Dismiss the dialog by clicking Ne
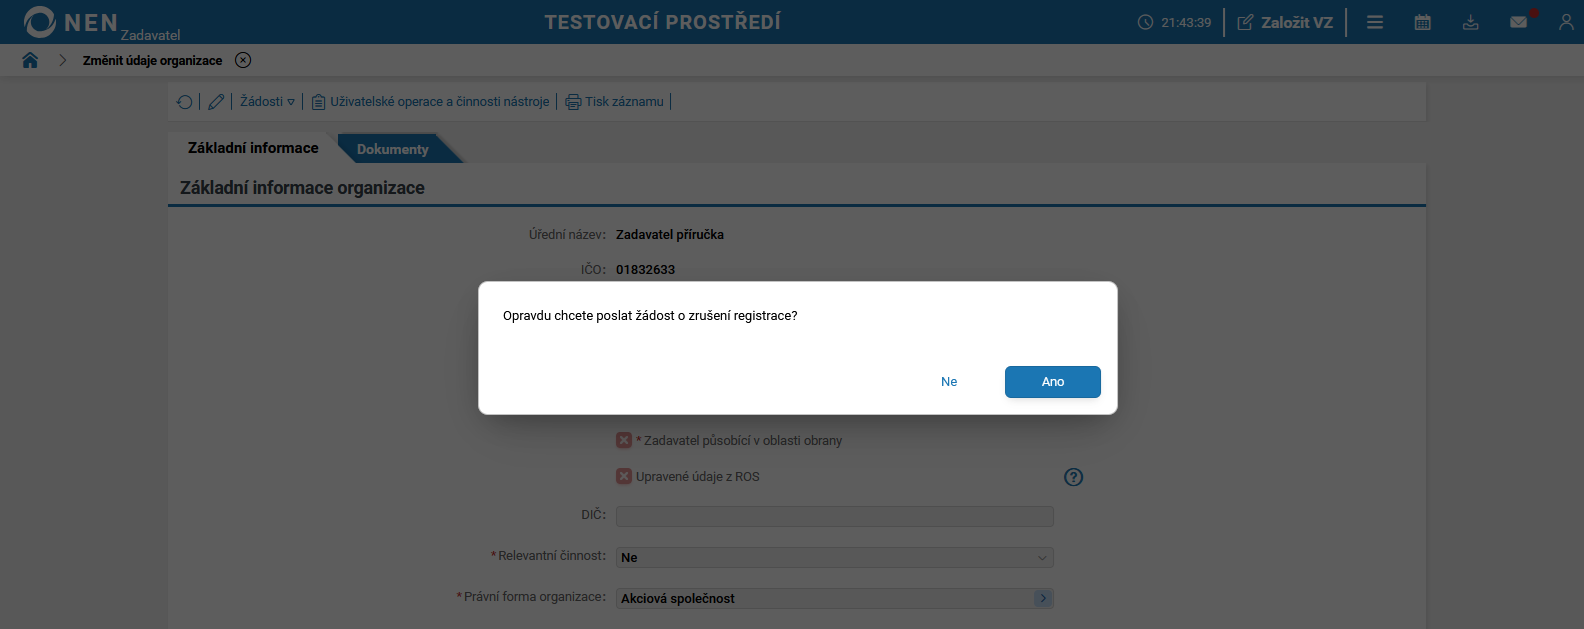Image resolution: width=1584 pixels, height=629 pixels. 948,381
